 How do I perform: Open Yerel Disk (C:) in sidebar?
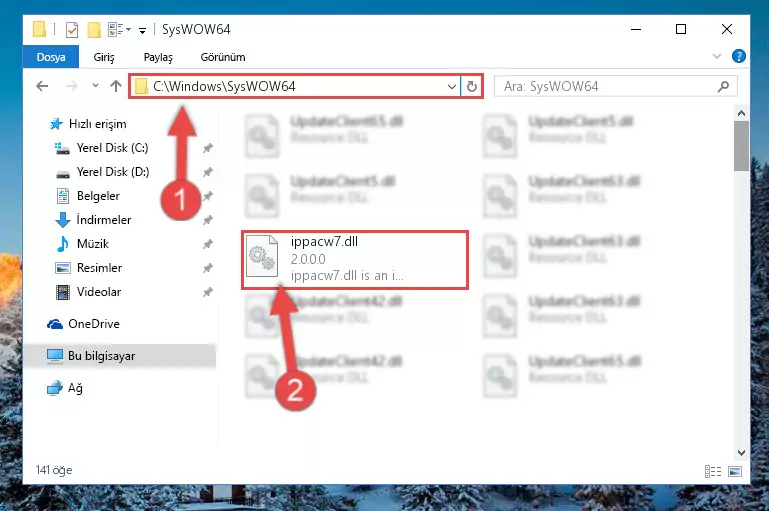pos(112,148)
